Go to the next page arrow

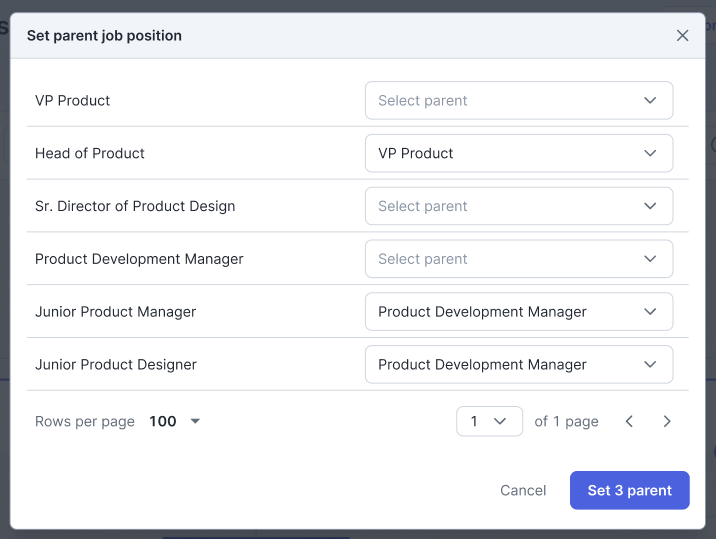point(667,422)
